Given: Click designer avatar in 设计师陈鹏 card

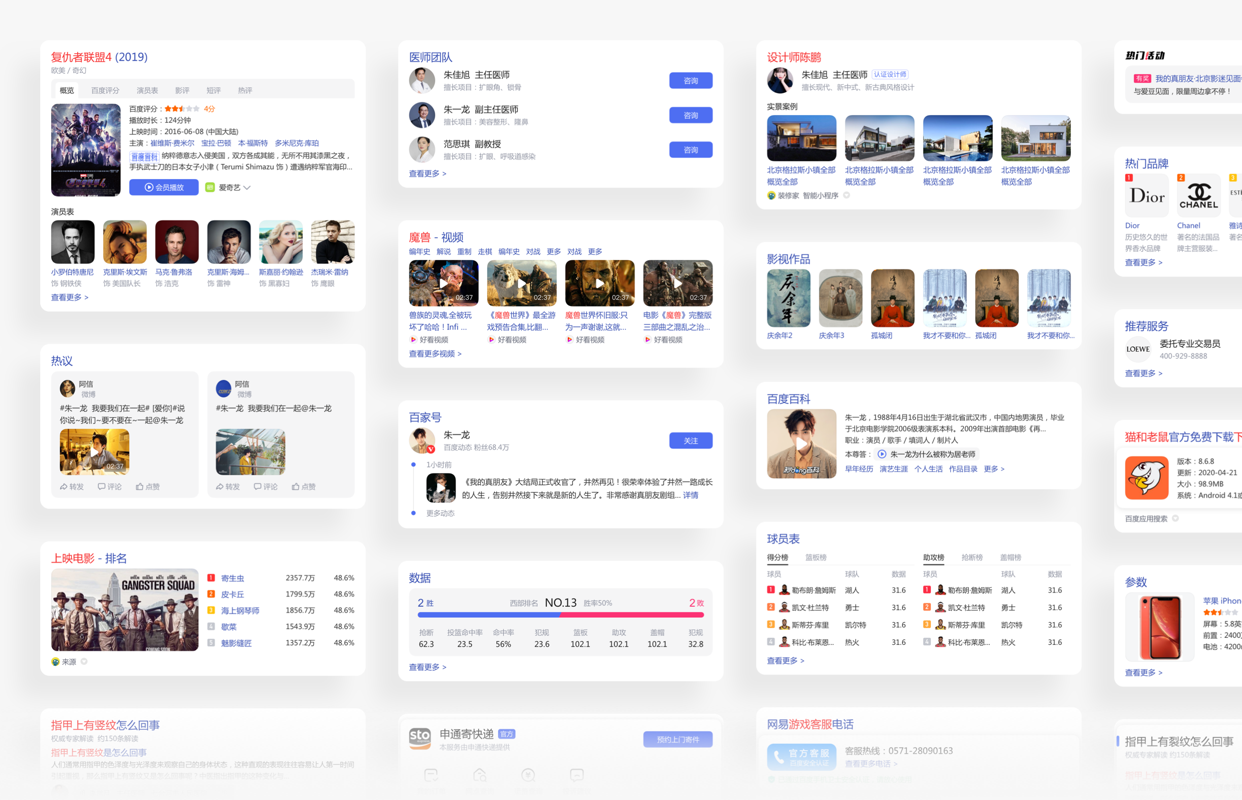Looking at the screenshot, I should pos(780,80).
